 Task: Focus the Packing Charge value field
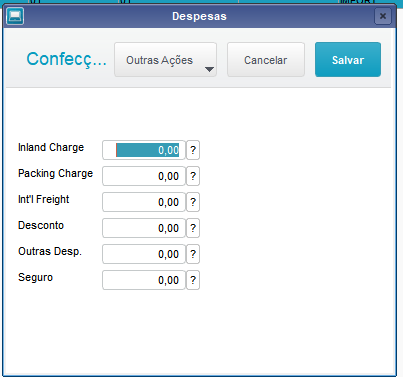(144, 176)
